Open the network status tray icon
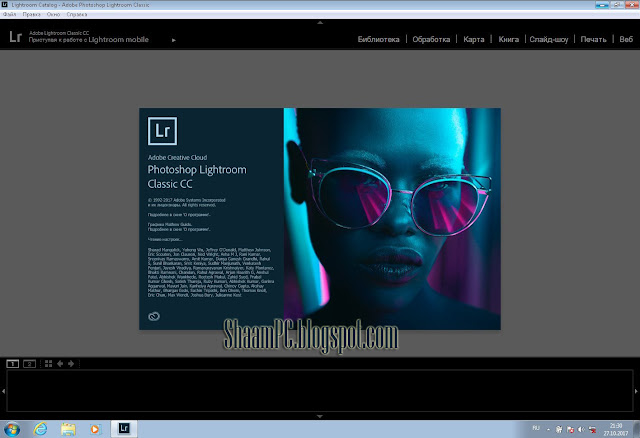This screenshot has width=640, height=438. [x=592, y=429]
